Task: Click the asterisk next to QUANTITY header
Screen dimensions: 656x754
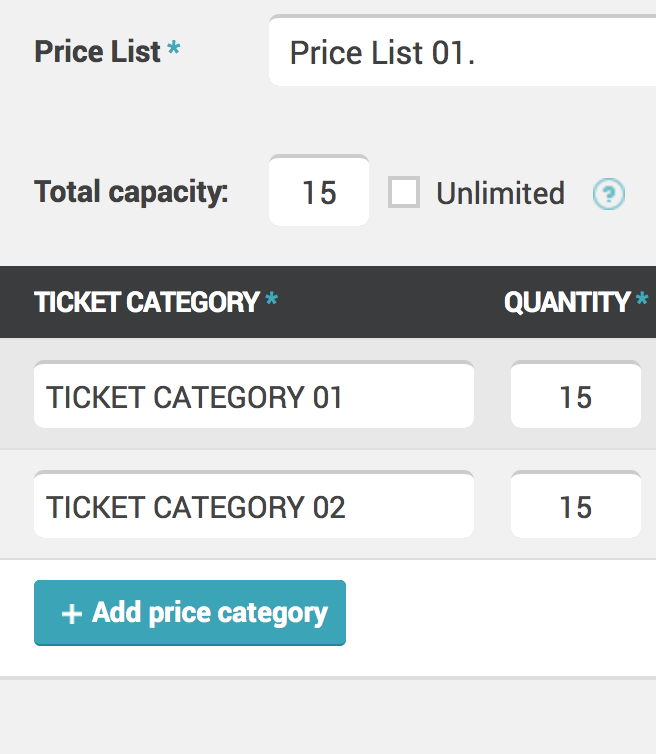Action: 642,298
